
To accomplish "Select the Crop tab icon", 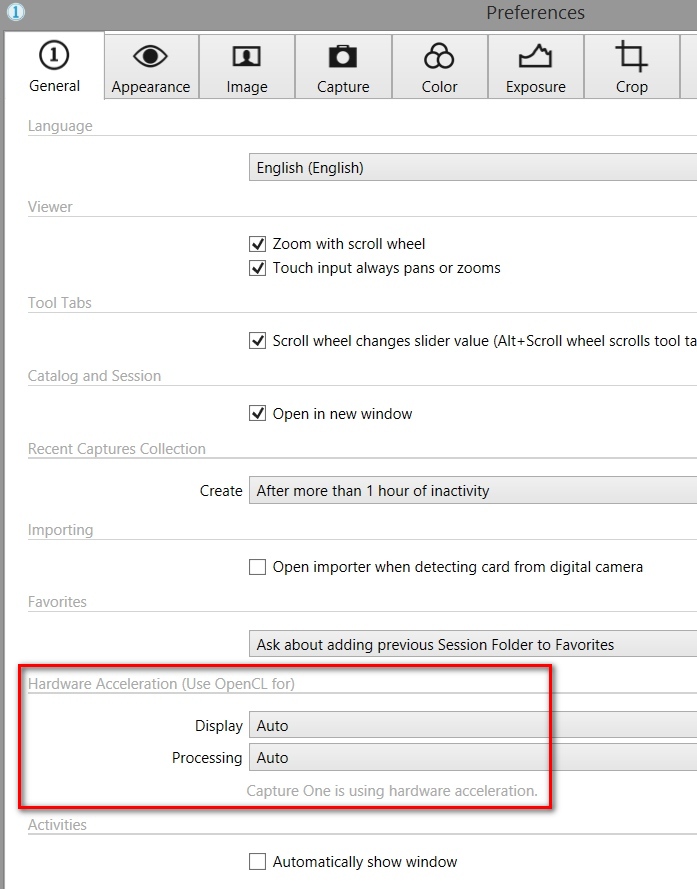I will (631, 56).
